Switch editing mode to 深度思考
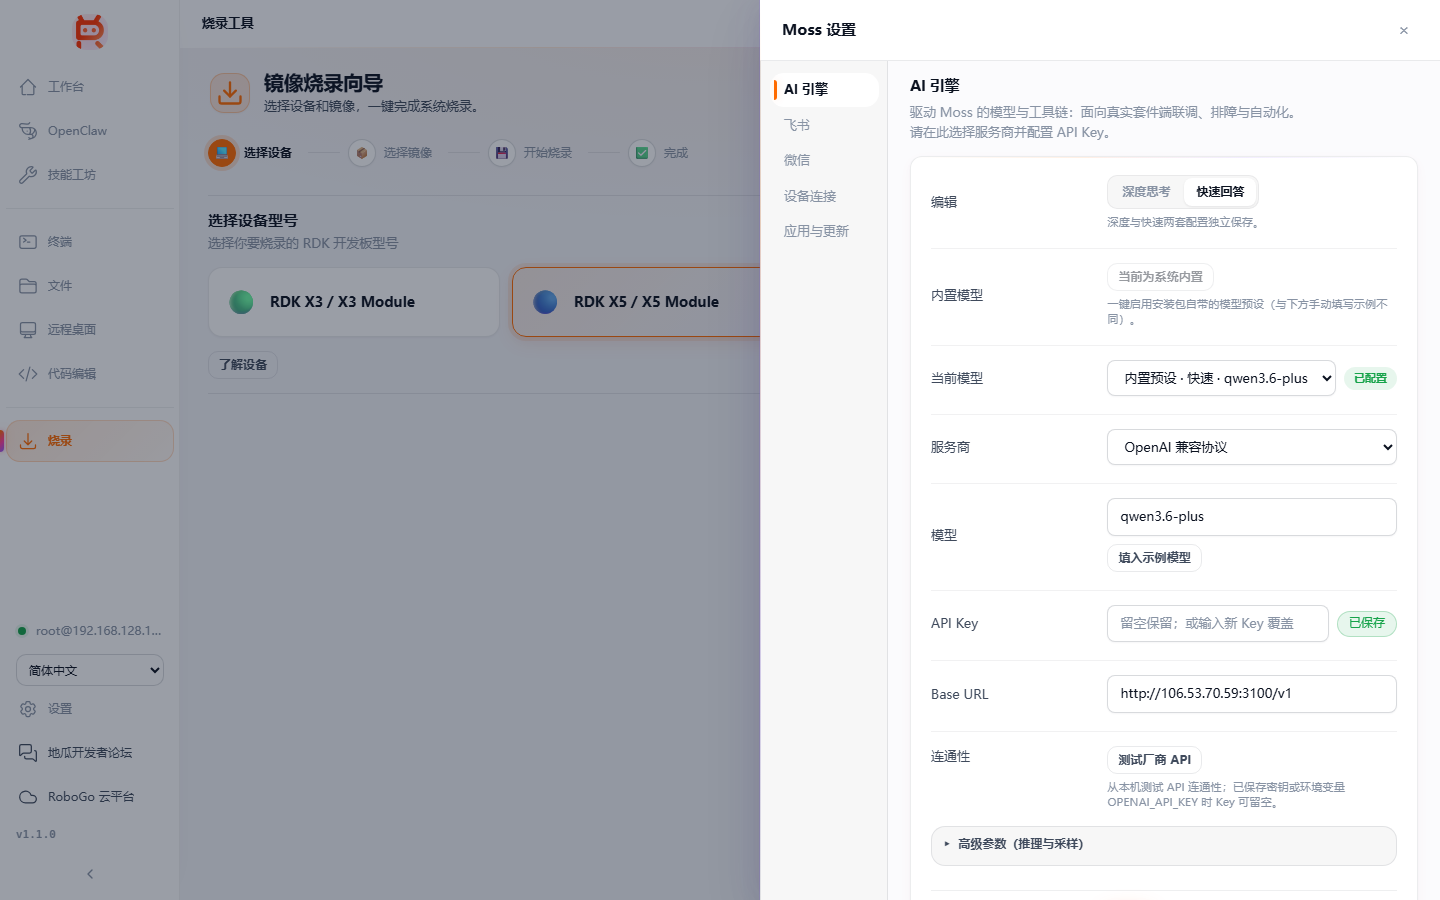 (1146, 192)
